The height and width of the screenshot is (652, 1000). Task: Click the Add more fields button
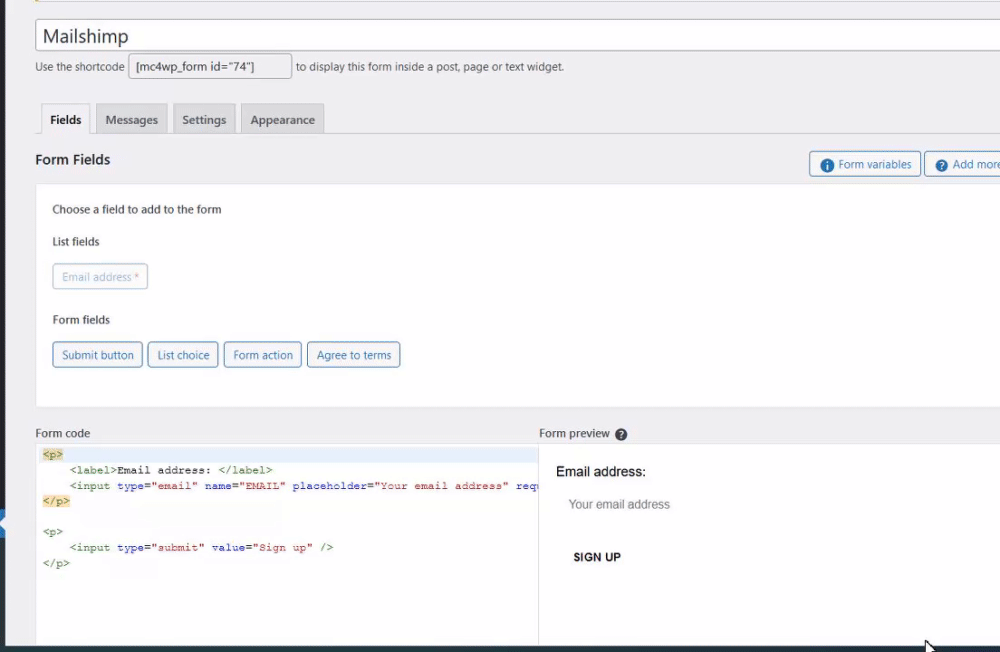tap(962, 165)
